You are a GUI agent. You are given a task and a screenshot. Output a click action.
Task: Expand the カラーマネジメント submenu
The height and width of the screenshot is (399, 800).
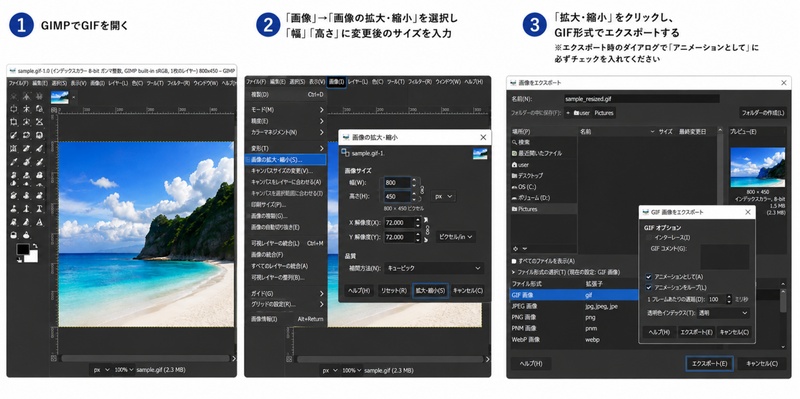coord(286,132)
